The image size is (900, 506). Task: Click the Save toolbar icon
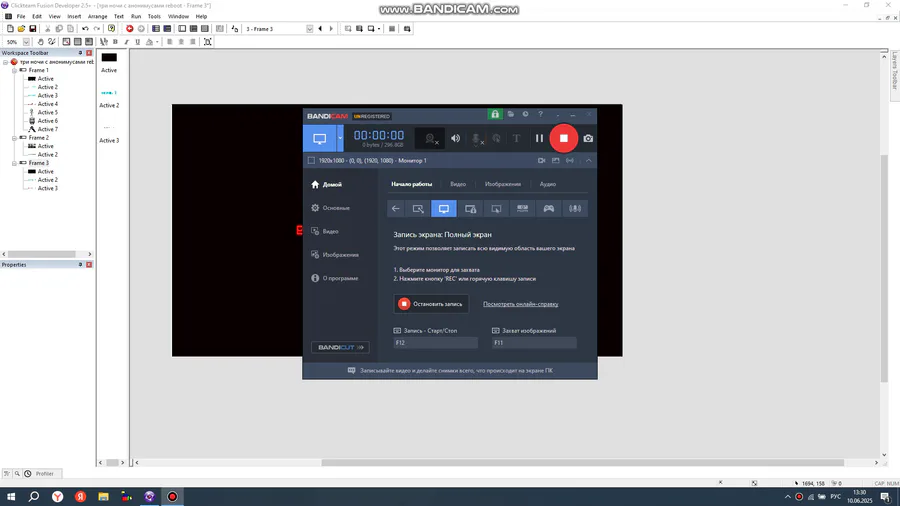coord(33,29)
